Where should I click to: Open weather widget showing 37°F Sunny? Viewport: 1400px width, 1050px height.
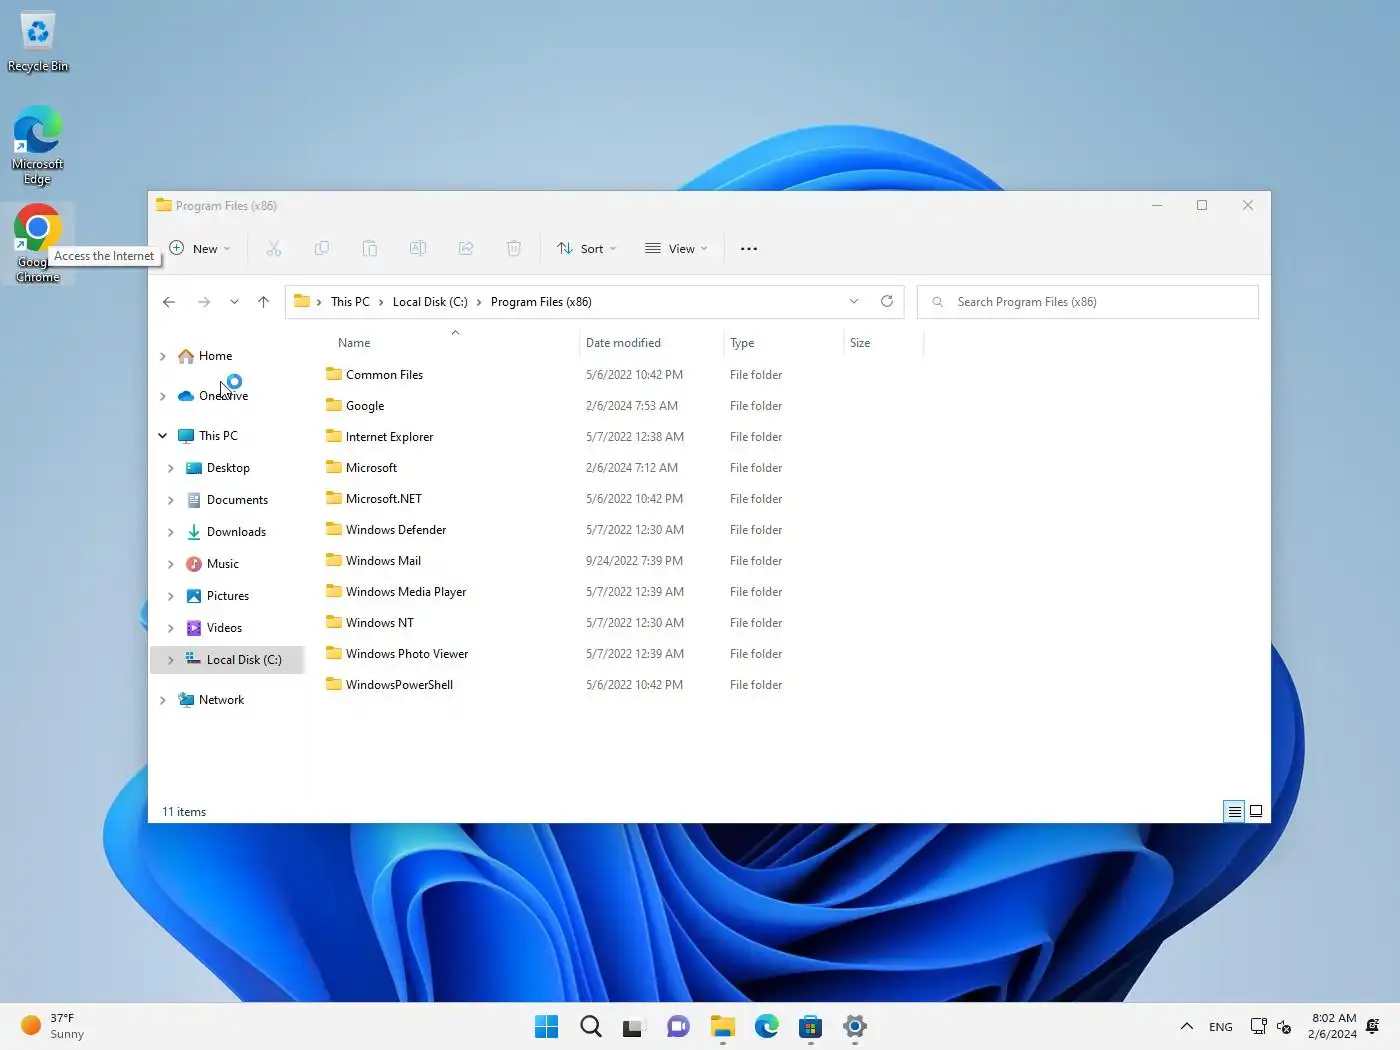point(53,1026)
